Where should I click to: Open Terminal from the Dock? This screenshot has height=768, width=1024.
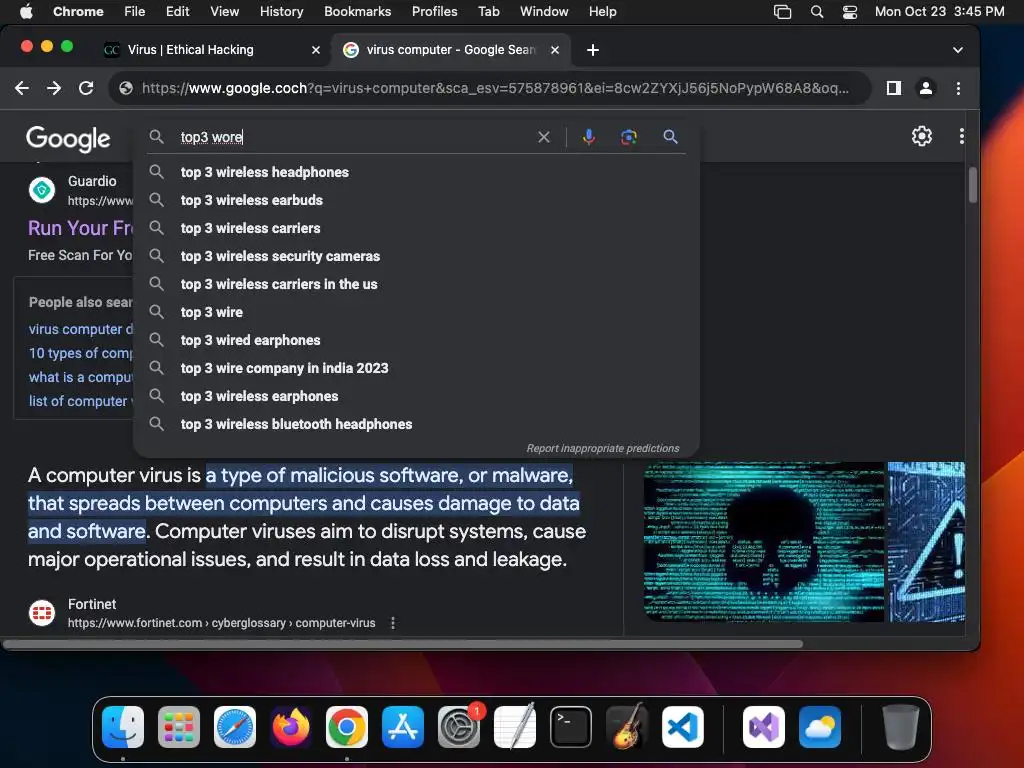point(571,727)
